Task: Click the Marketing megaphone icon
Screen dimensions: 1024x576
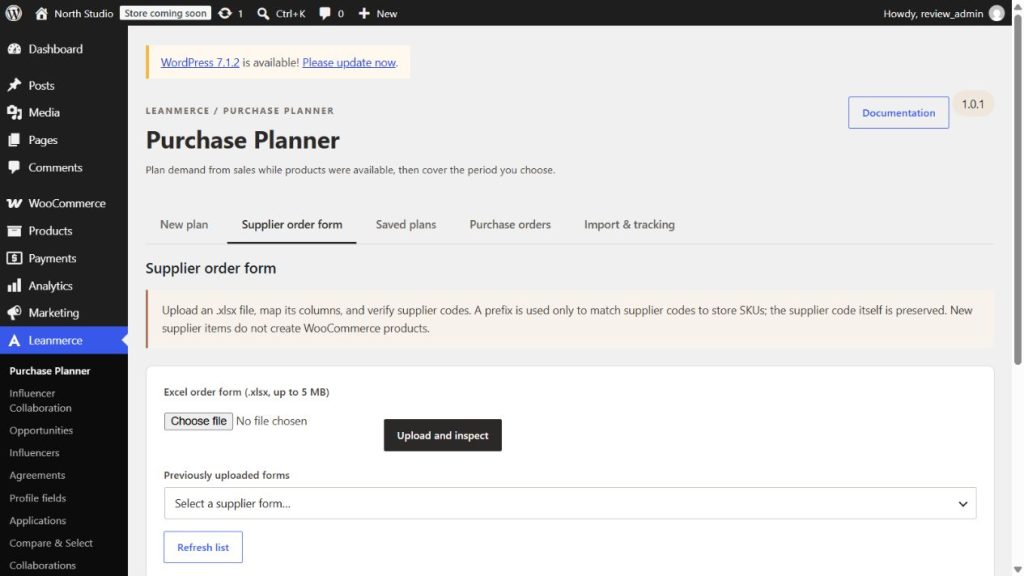Action: click(14, 313)
